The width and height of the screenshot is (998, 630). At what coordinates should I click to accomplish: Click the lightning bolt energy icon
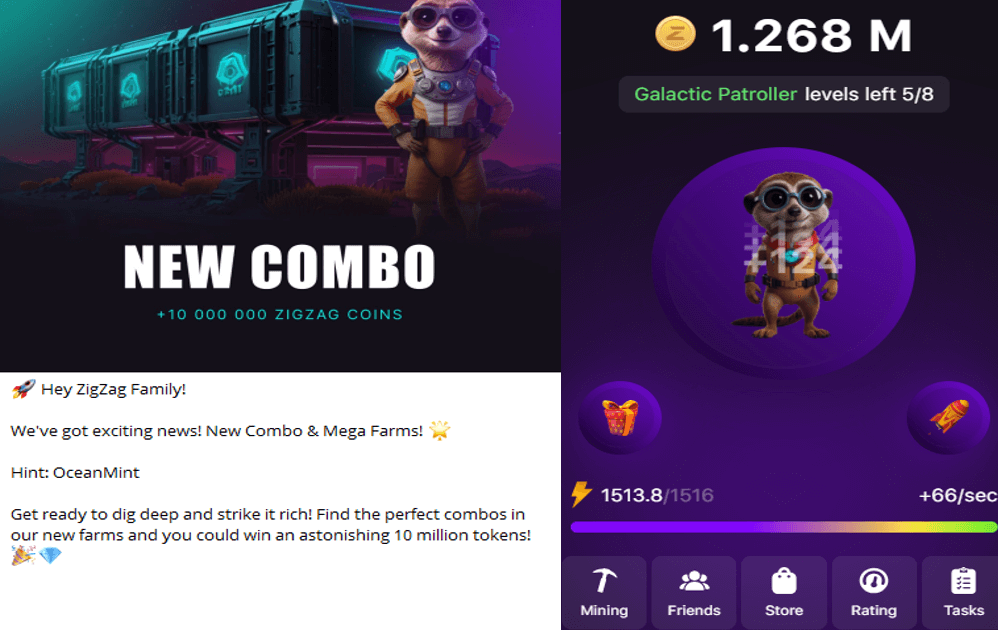pyautogui.click(x=580, y=494)
